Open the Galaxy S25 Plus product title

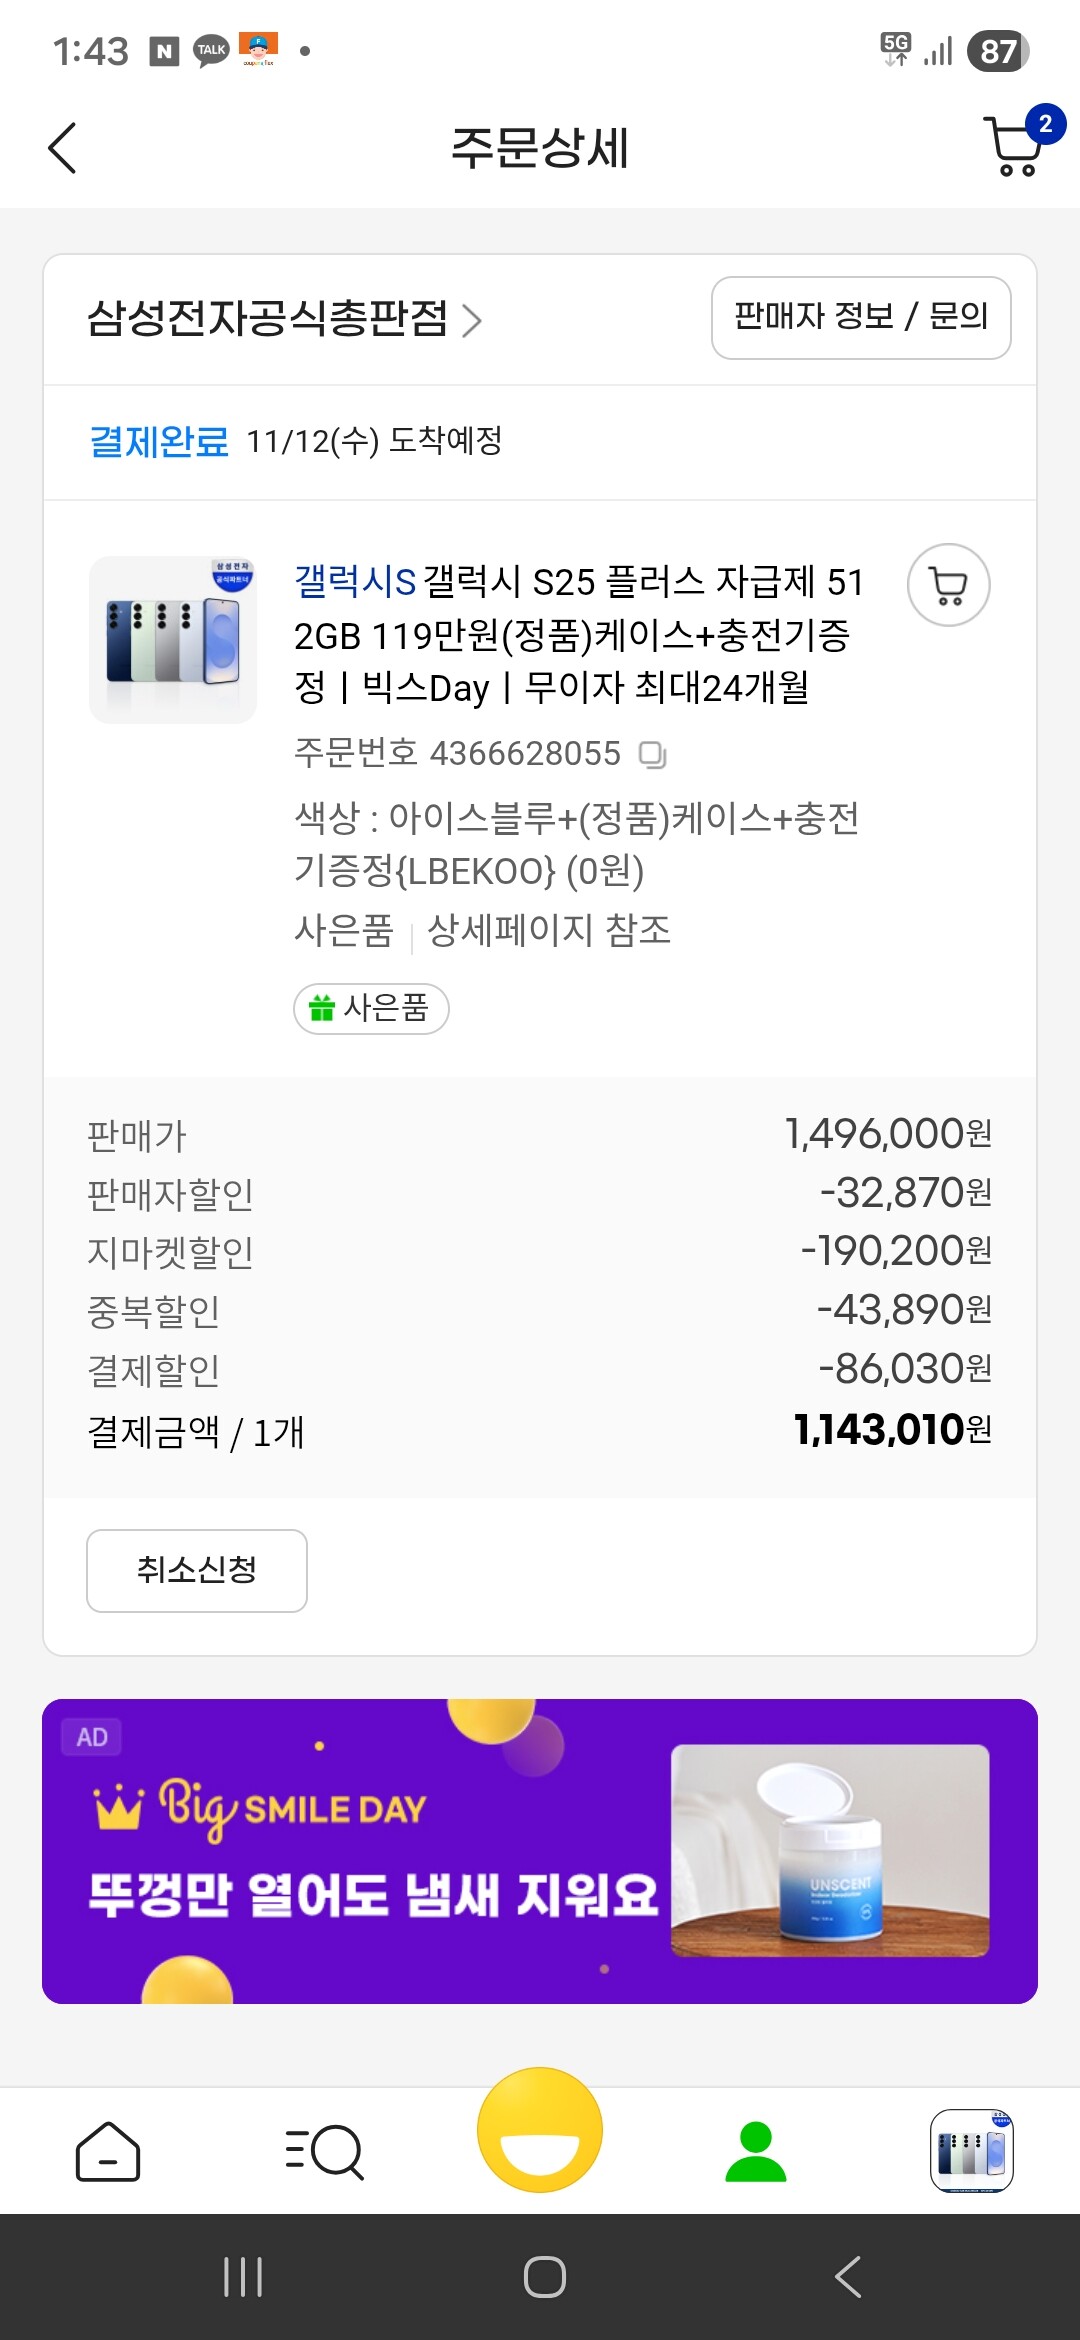pos(578,634)
